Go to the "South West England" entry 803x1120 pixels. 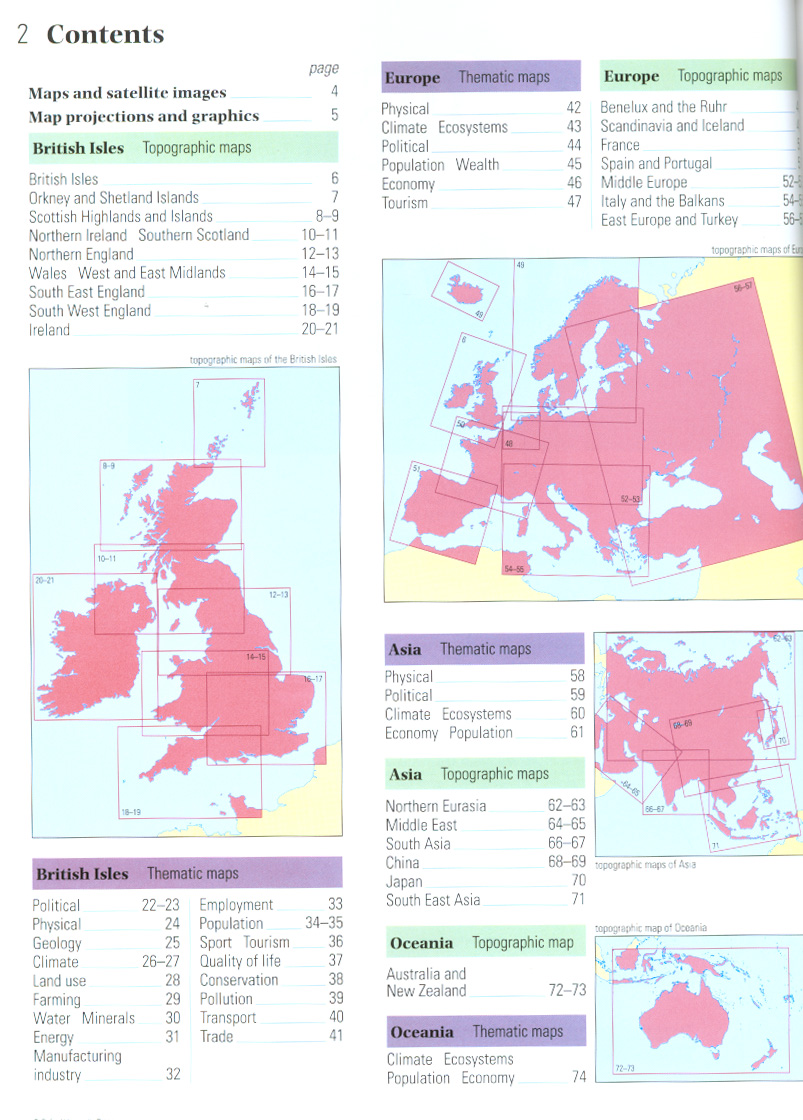tap(90, 311)
